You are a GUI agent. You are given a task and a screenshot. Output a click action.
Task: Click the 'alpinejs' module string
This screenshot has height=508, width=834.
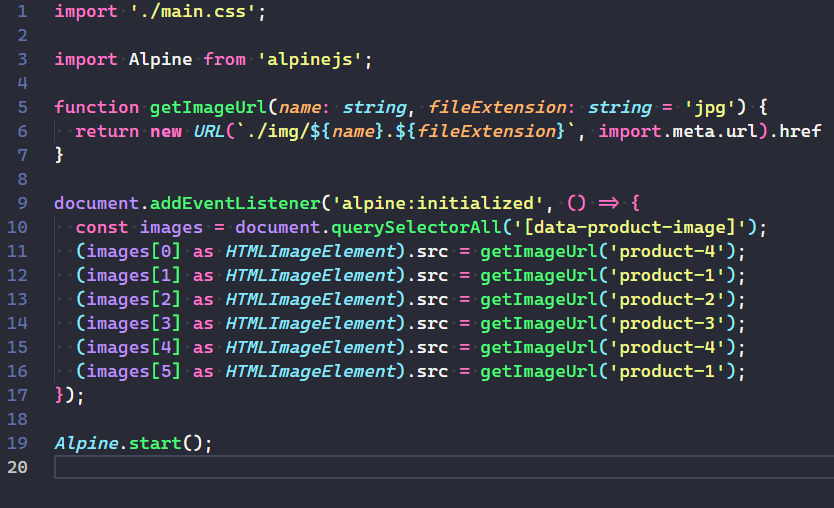pyautogui.click(x=310, y=59)
